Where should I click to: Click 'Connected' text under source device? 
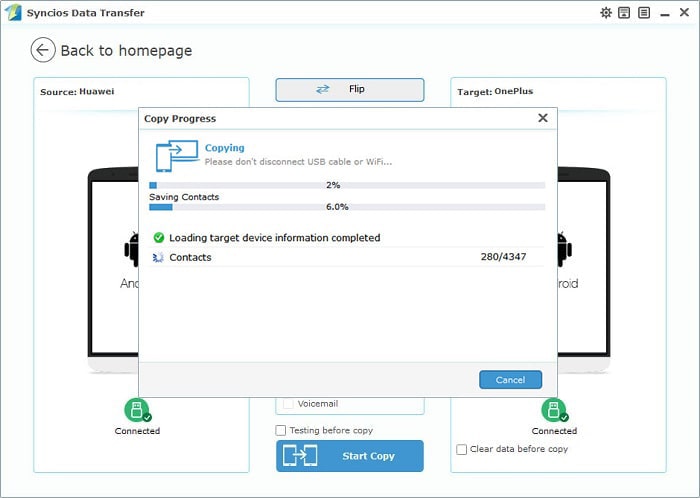[137, 431]
